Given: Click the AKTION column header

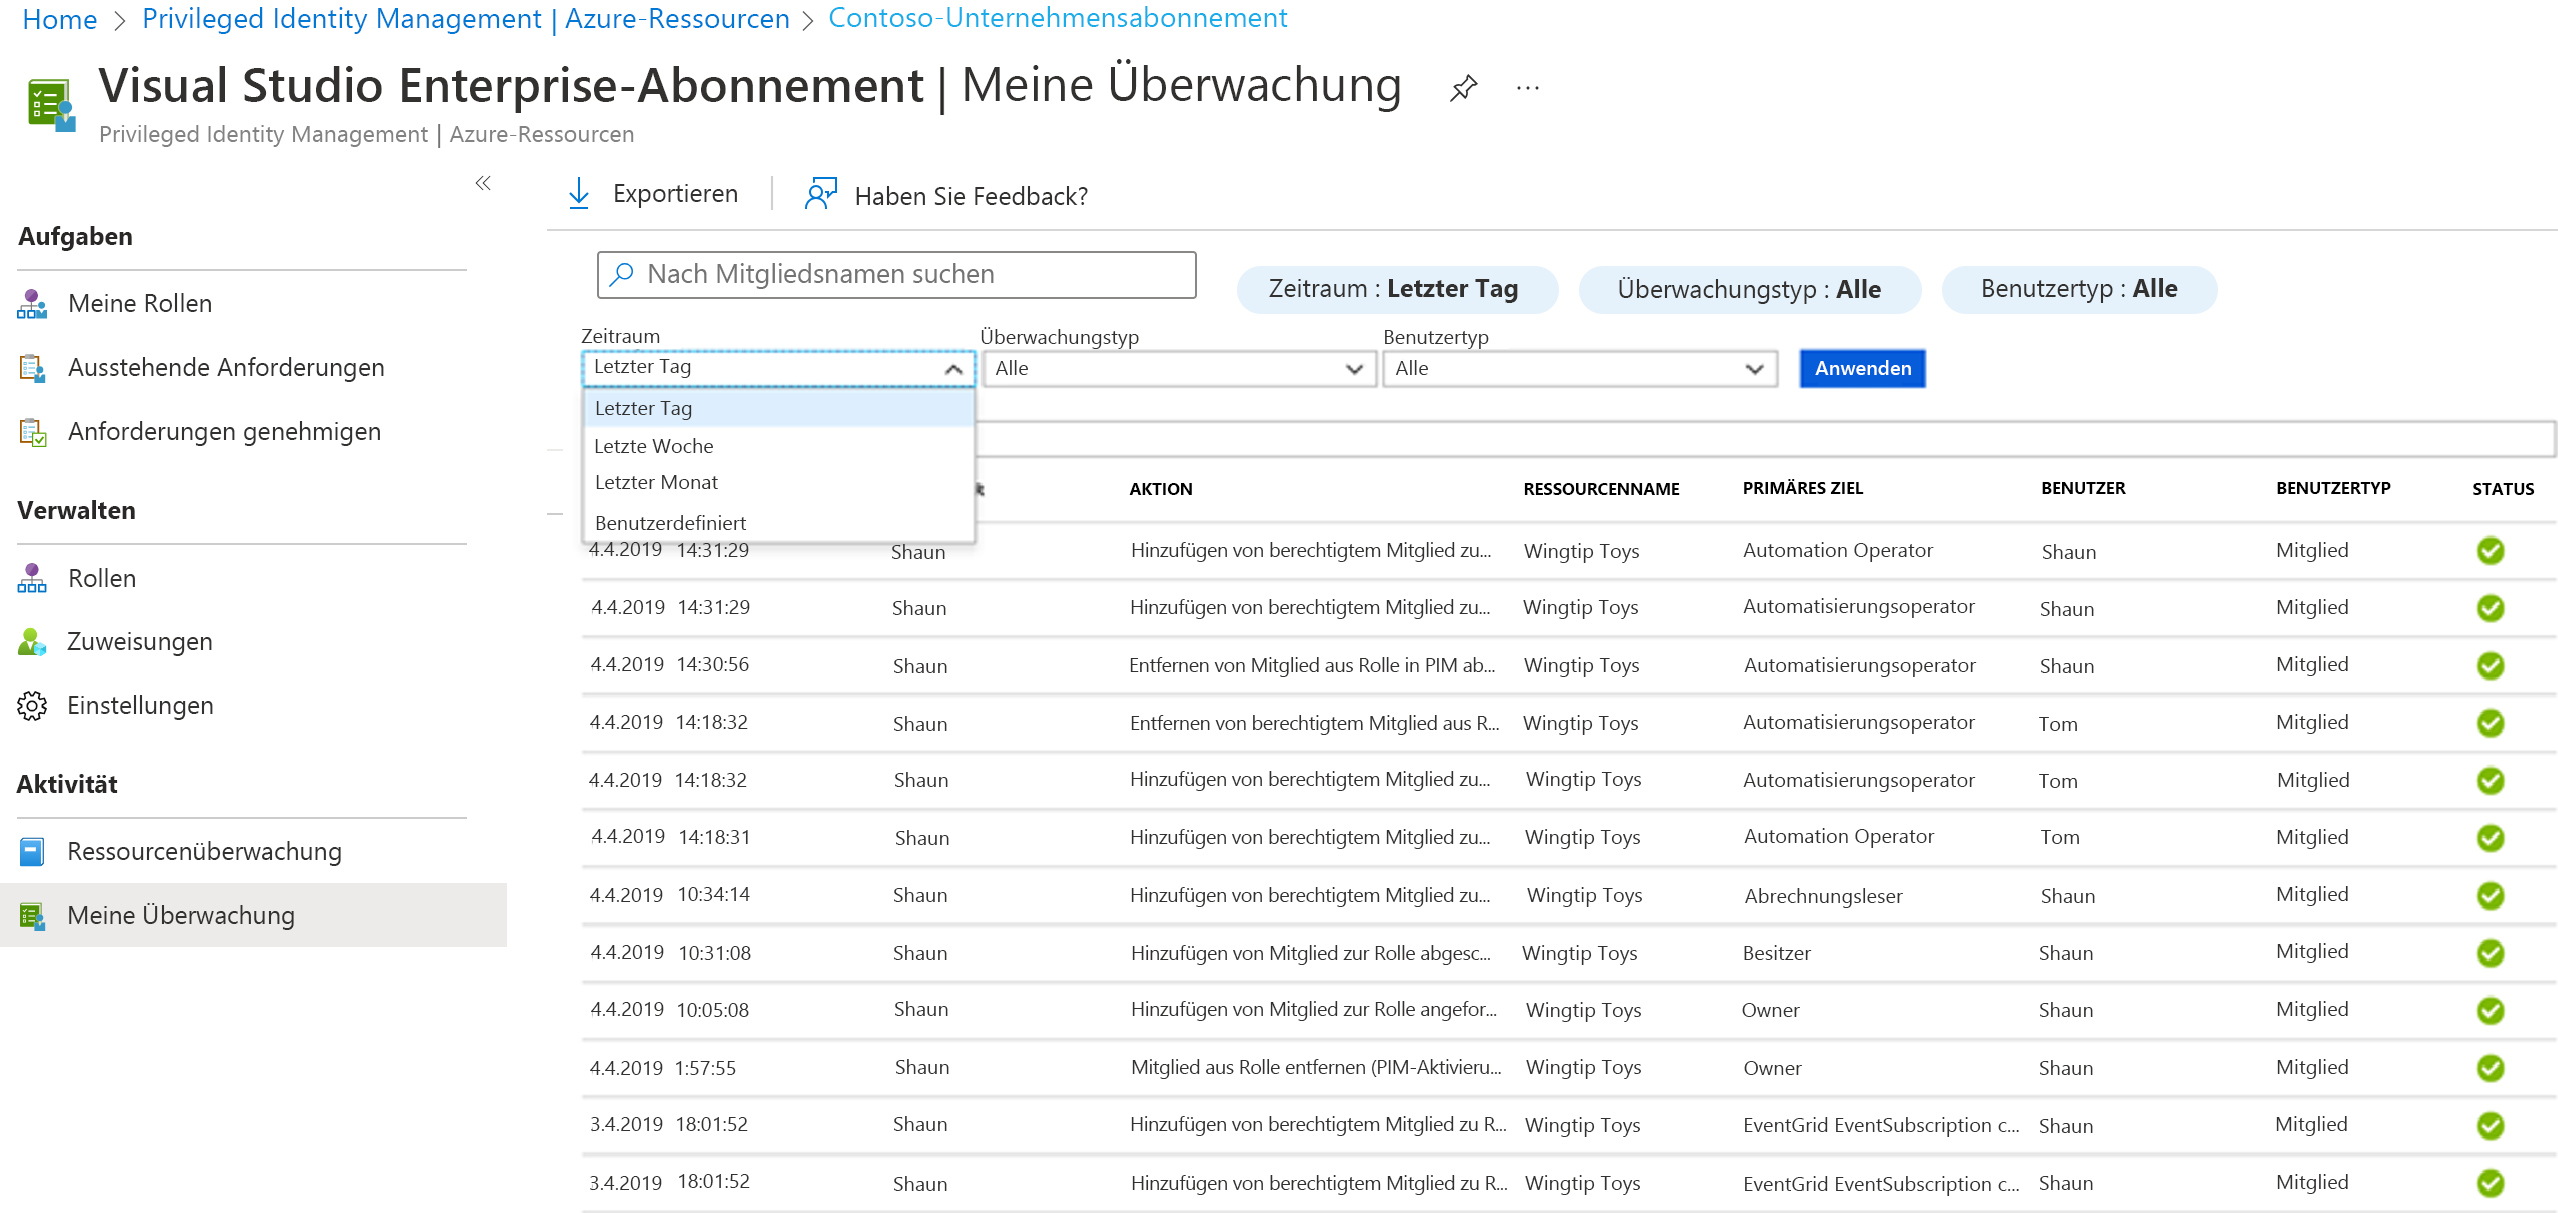Looking at the screenshot, I should tap(1160, 489).
